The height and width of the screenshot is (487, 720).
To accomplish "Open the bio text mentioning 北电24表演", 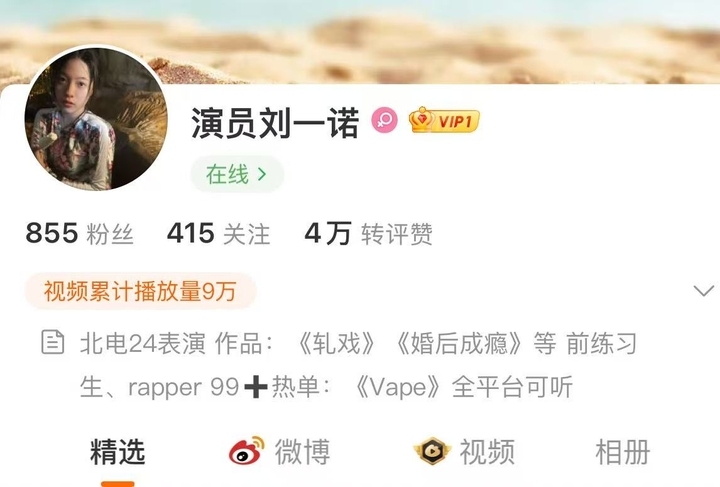I will [x=358, y=365].
